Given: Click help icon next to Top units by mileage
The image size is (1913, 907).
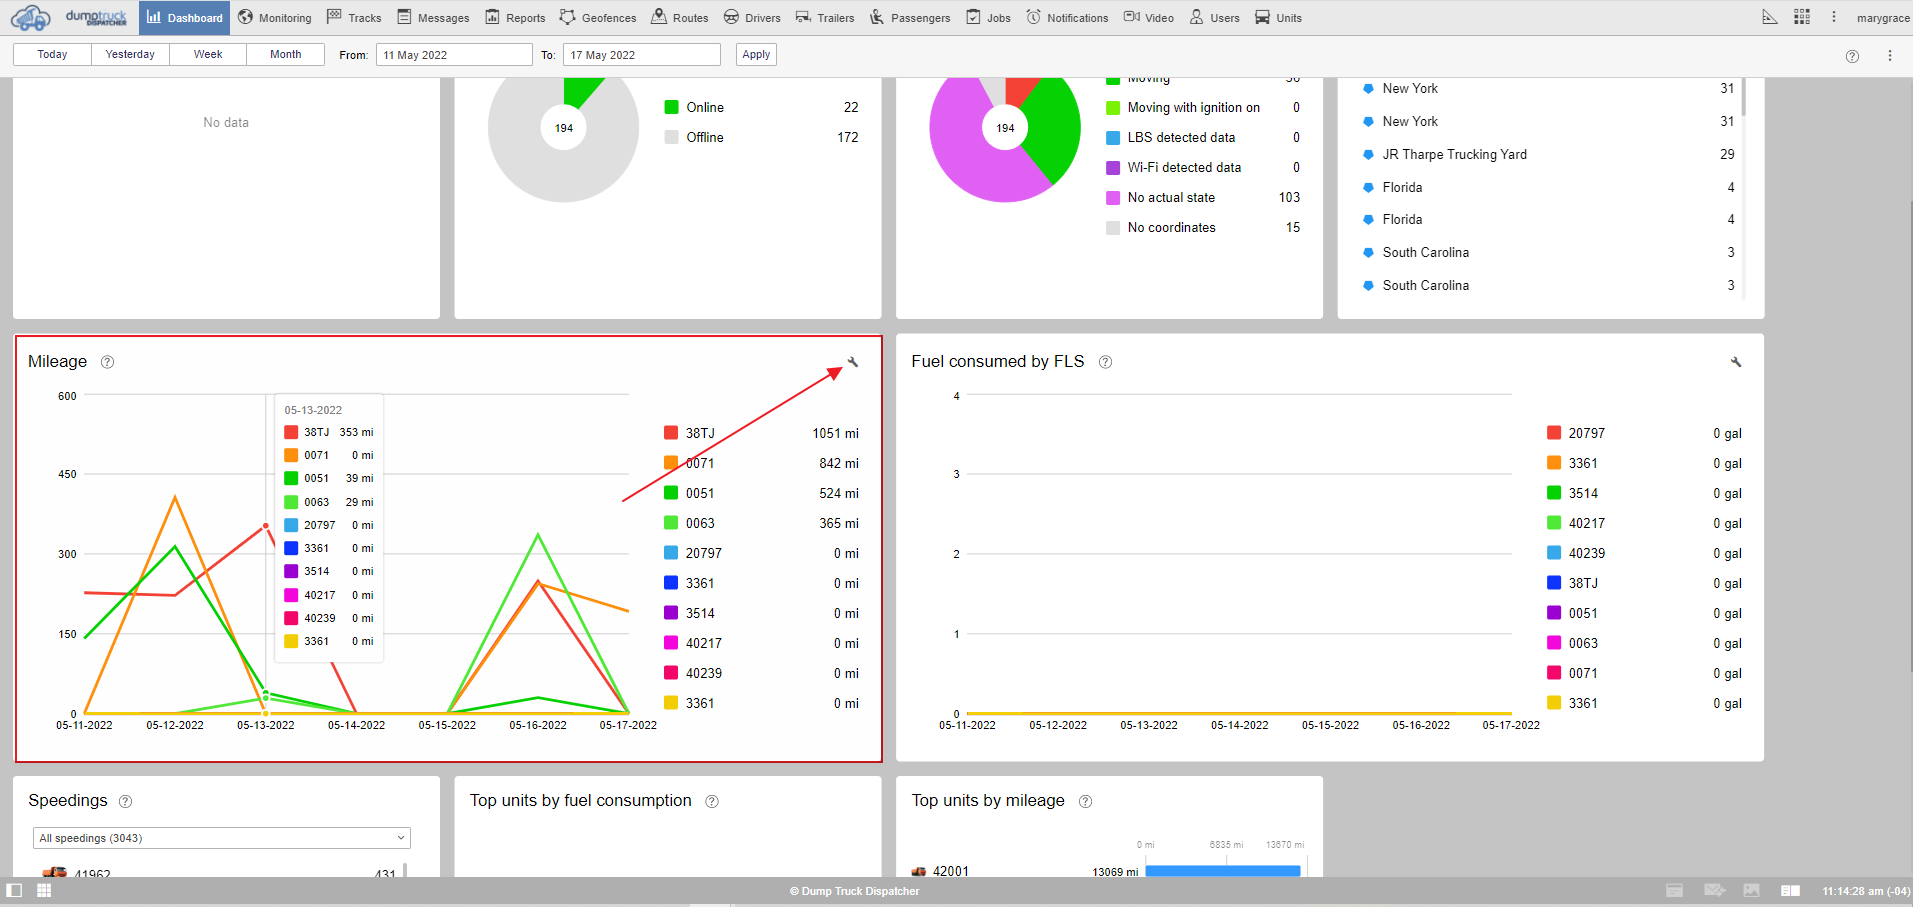Looking at the screenshot, I should 1086,801.
